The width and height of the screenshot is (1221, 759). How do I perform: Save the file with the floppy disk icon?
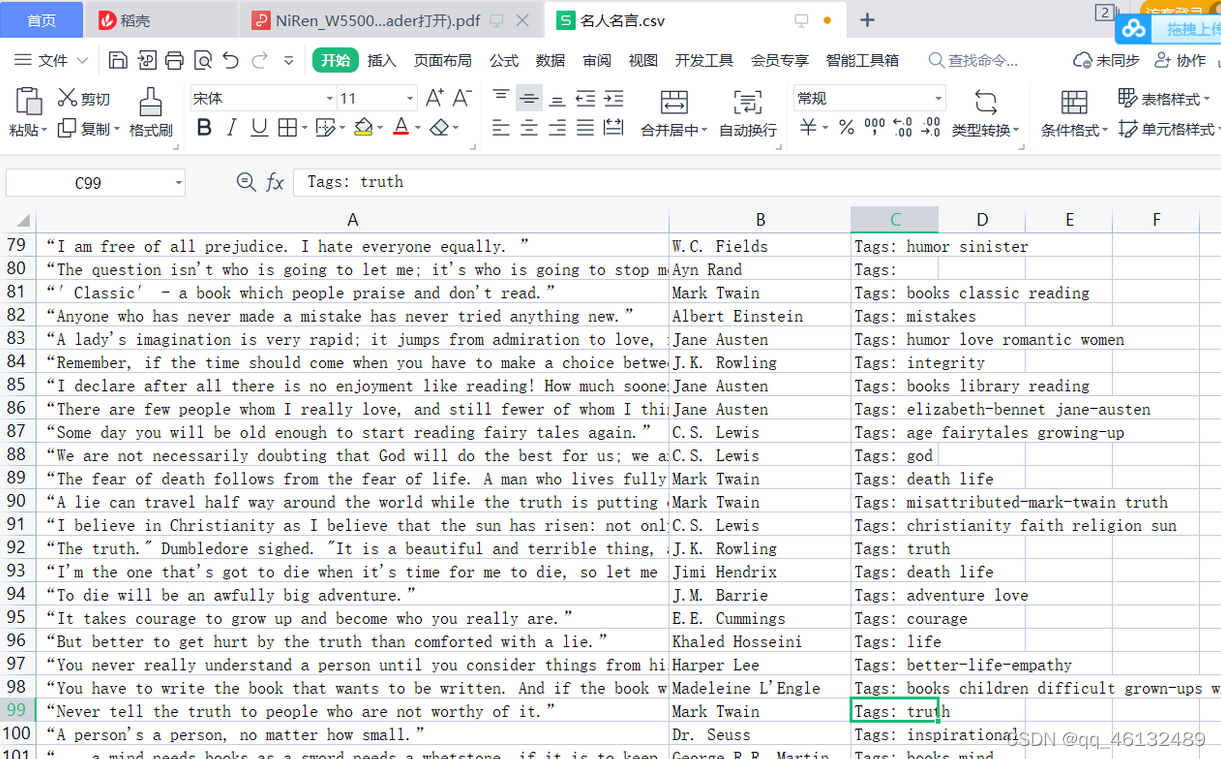tap(118, 61)
